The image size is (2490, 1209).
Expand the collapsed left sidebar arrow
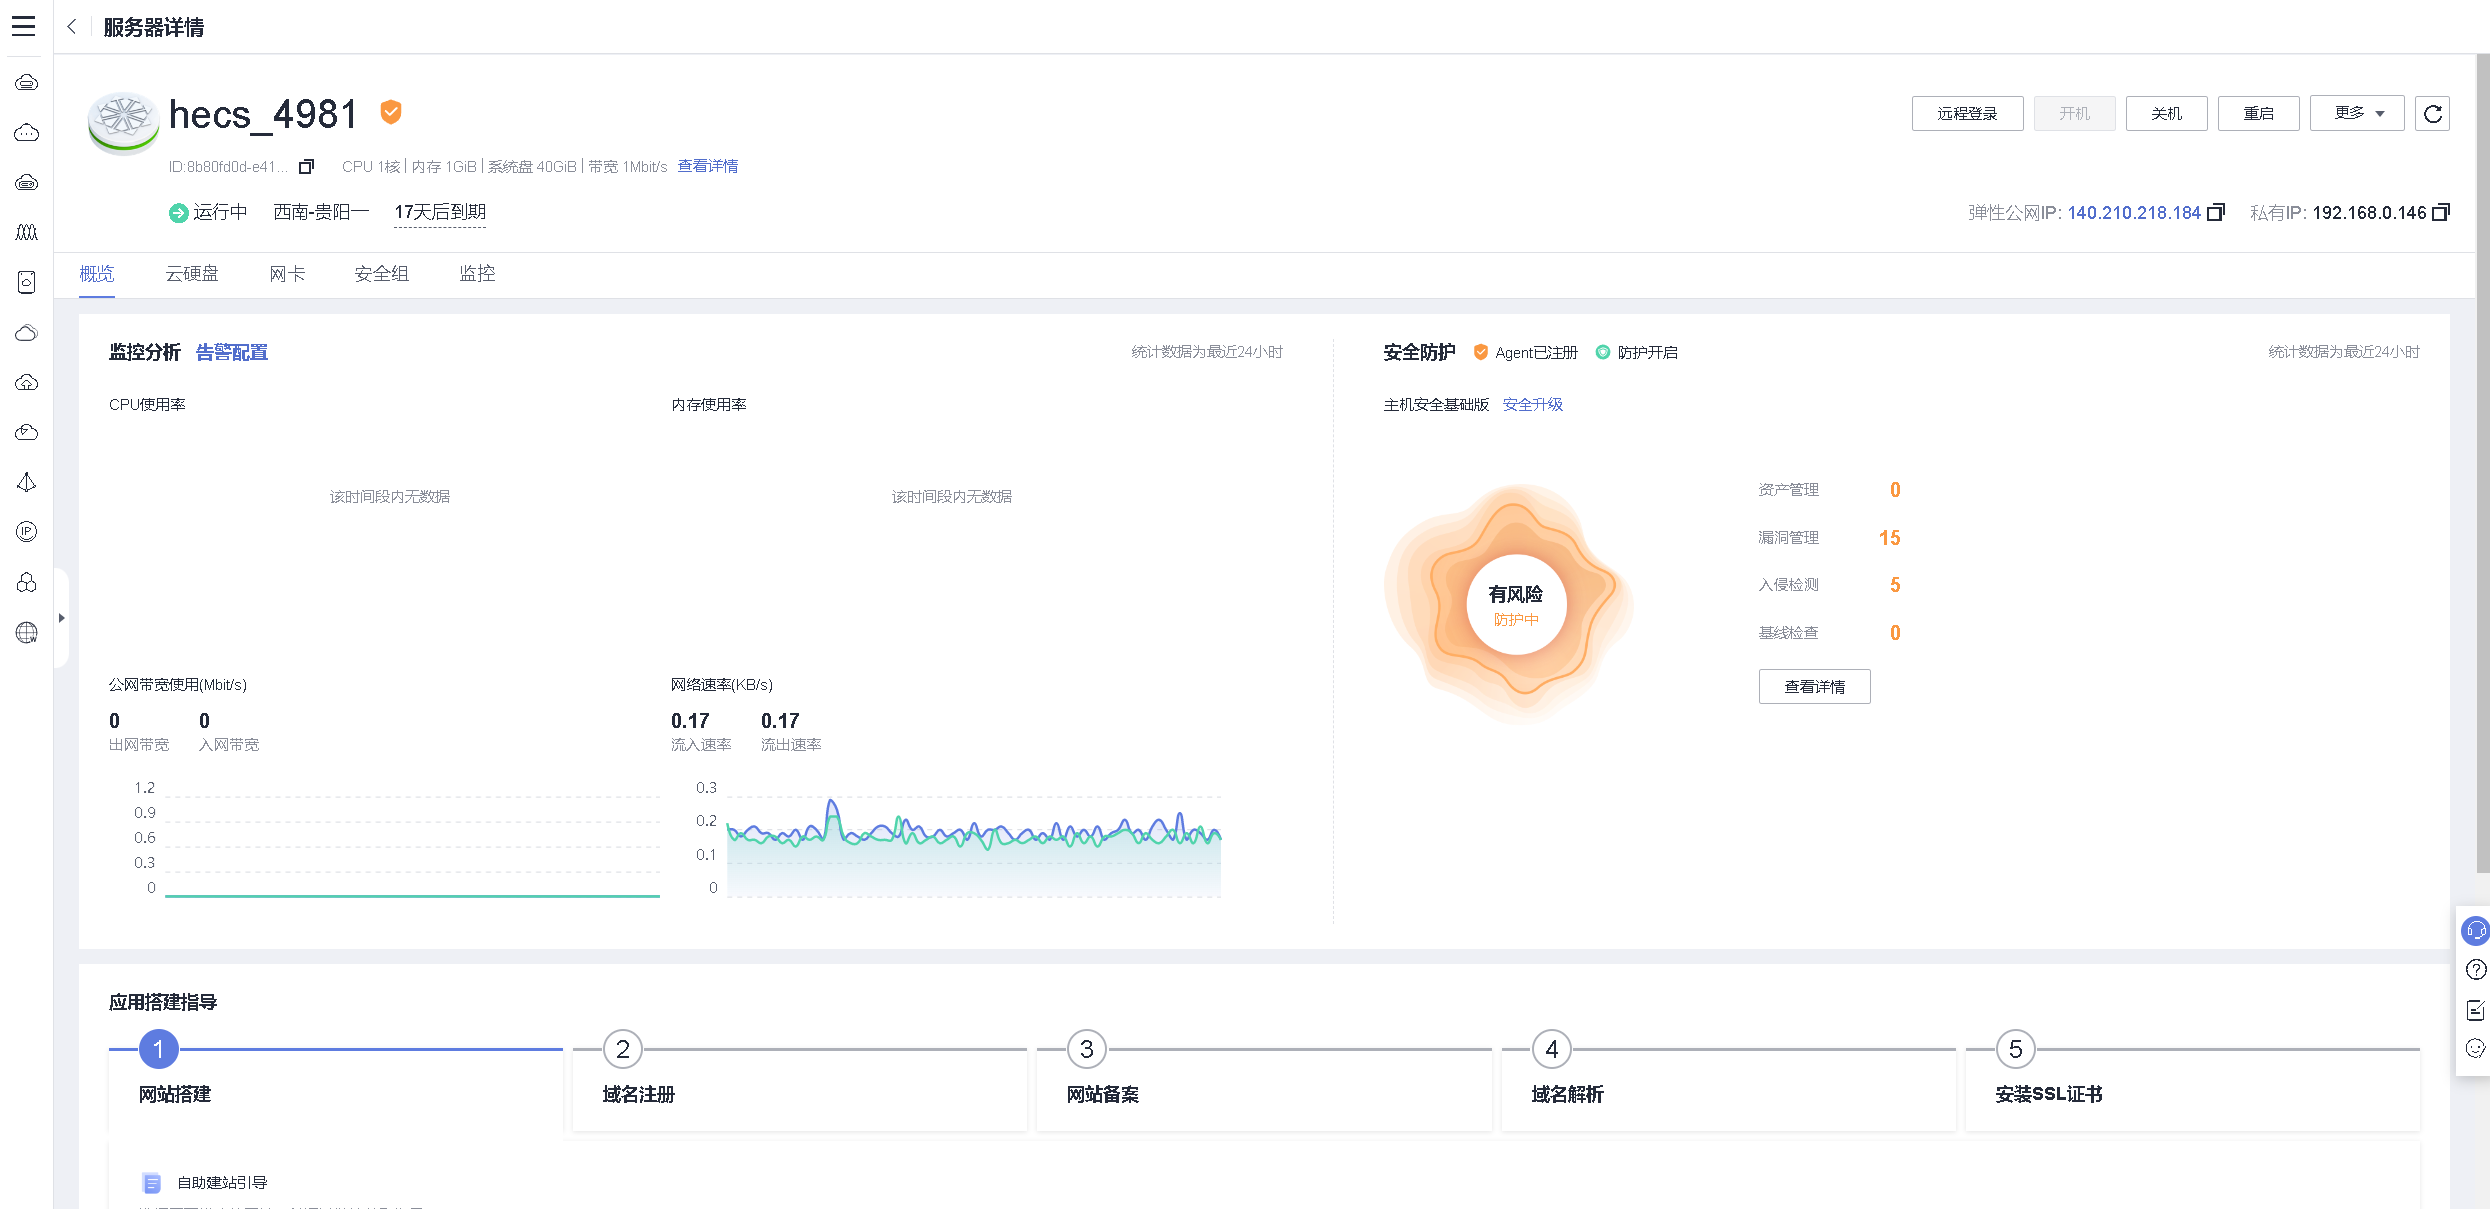(x=61, y=618)
